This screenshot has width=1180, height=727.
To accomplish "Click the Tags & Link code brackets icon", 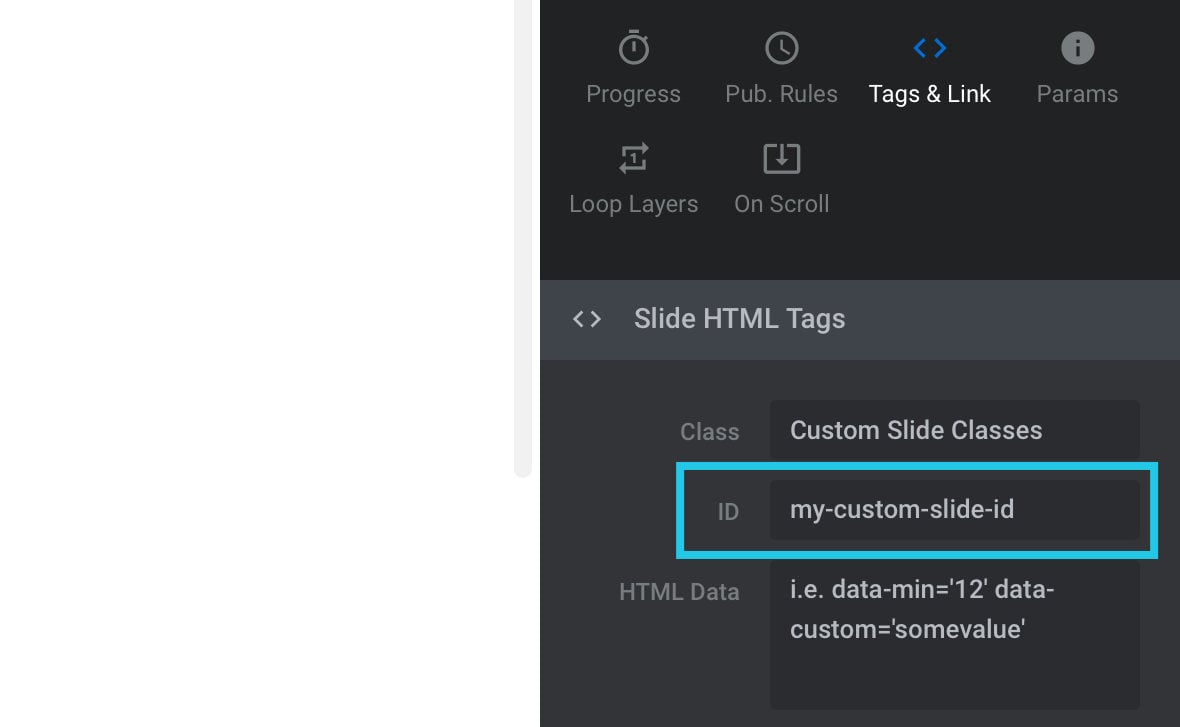I will coord(929,48).
